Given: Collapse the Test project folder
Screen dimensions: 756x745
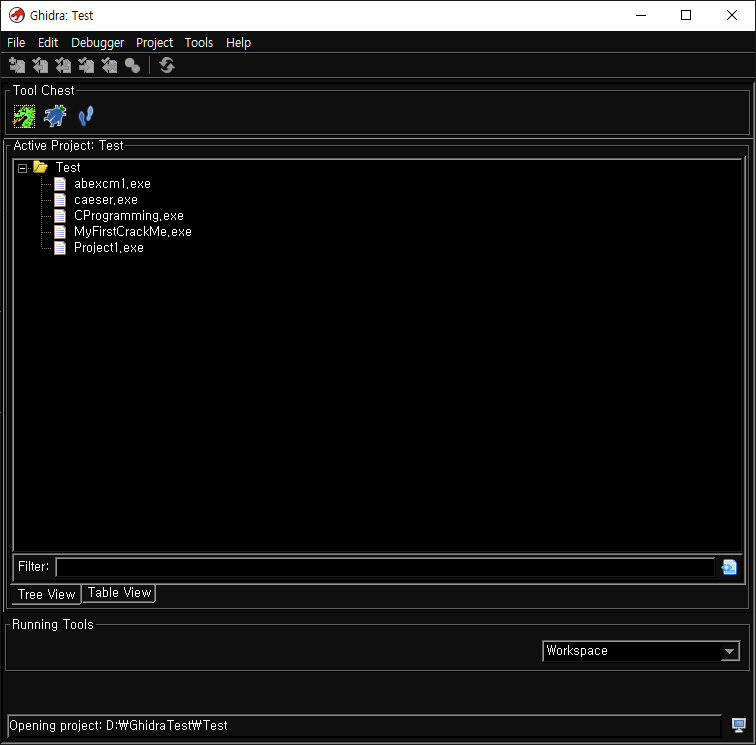Looking at the screenshot, I should pos(22,168).
